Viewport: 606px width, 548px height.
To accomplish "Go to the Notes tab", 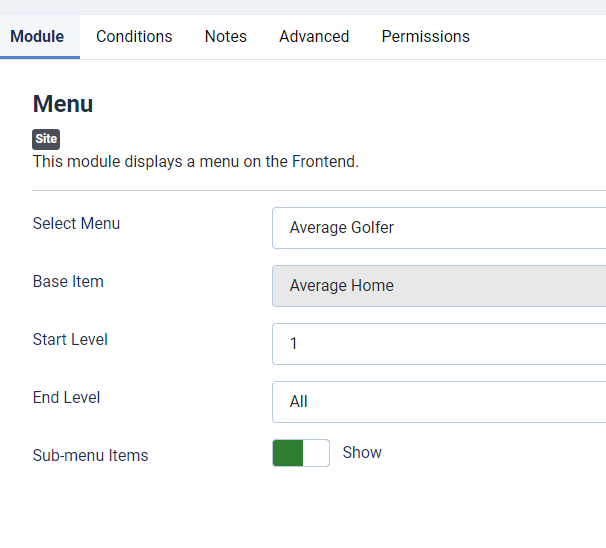I will tap(226, 37).
